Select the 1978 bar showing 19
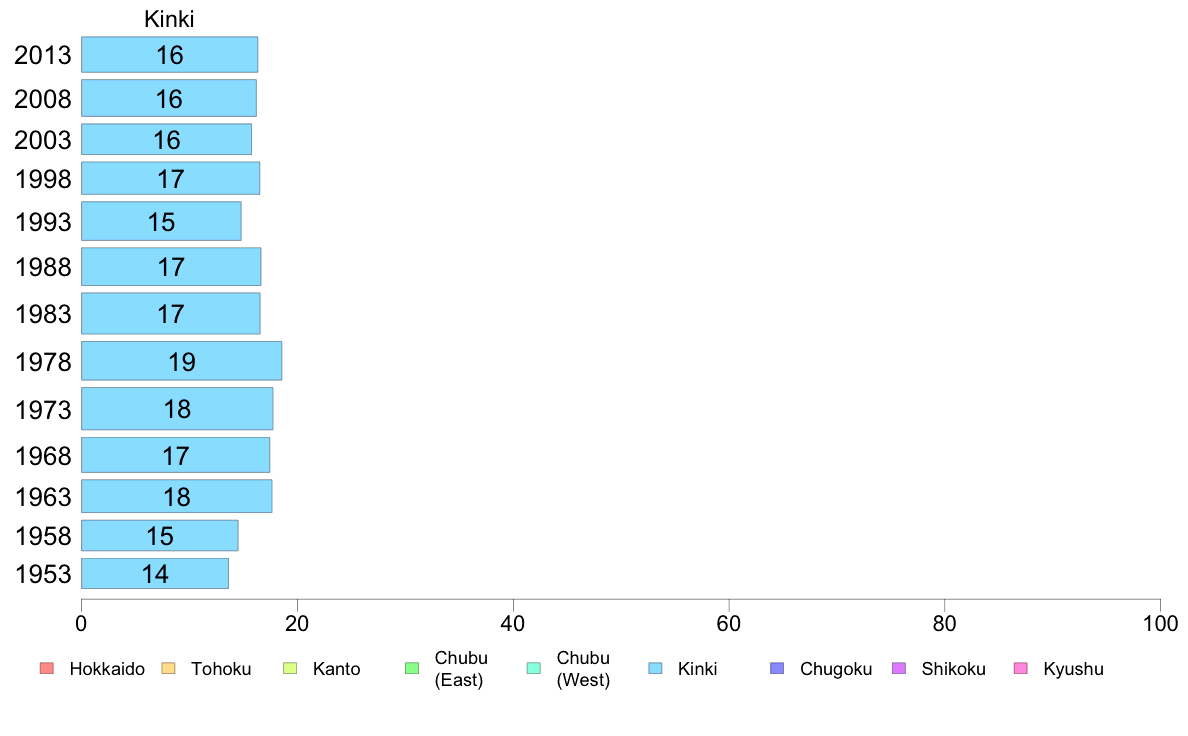The width and height of the screenshot is (1188, 736). (182, 361)
